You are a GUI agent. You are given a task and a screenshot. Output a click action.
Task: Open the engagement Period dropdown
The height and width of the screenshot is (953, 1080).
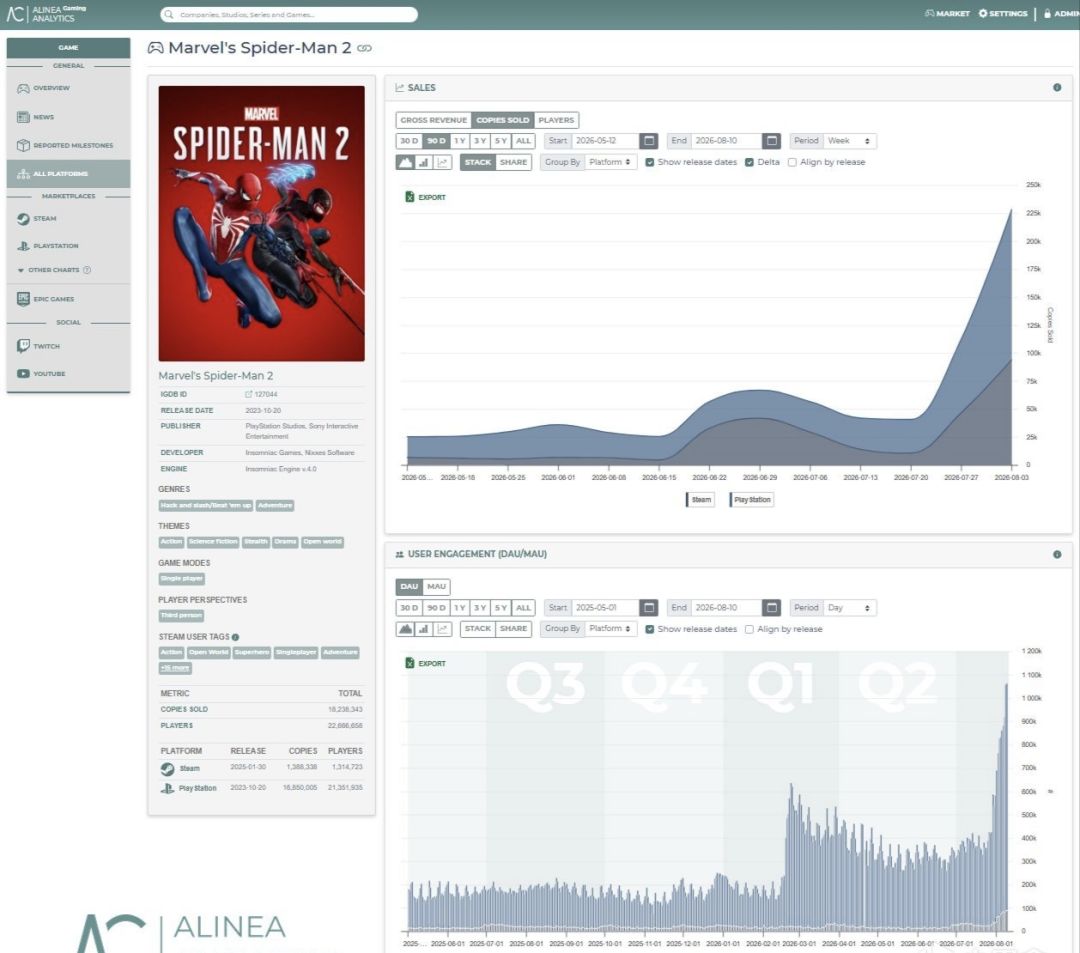(849, 608)
